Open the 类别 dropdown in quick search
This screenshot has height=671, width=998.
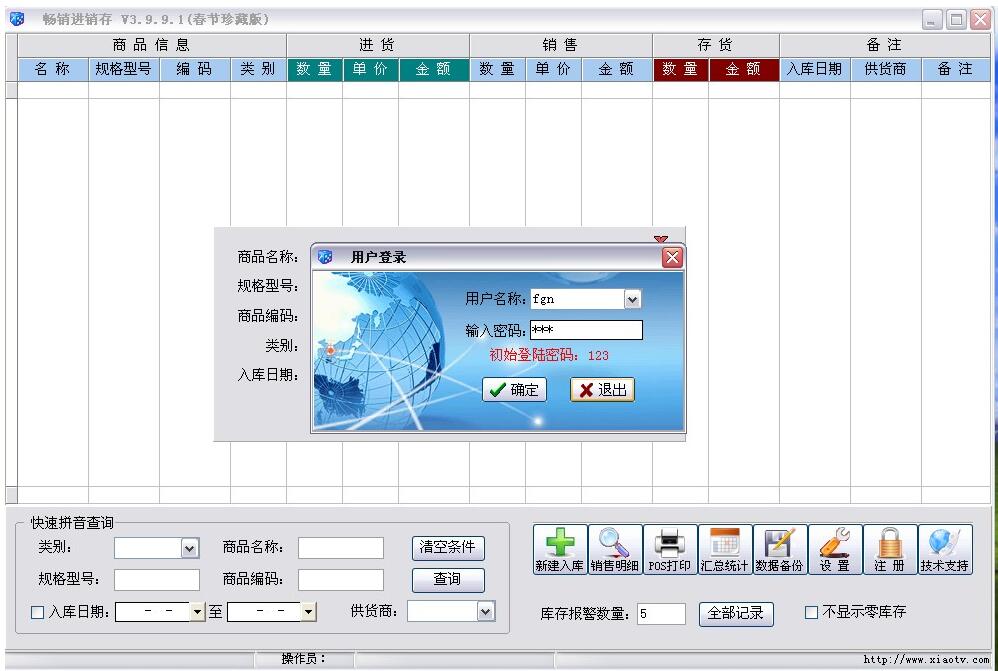coord(190,548)
